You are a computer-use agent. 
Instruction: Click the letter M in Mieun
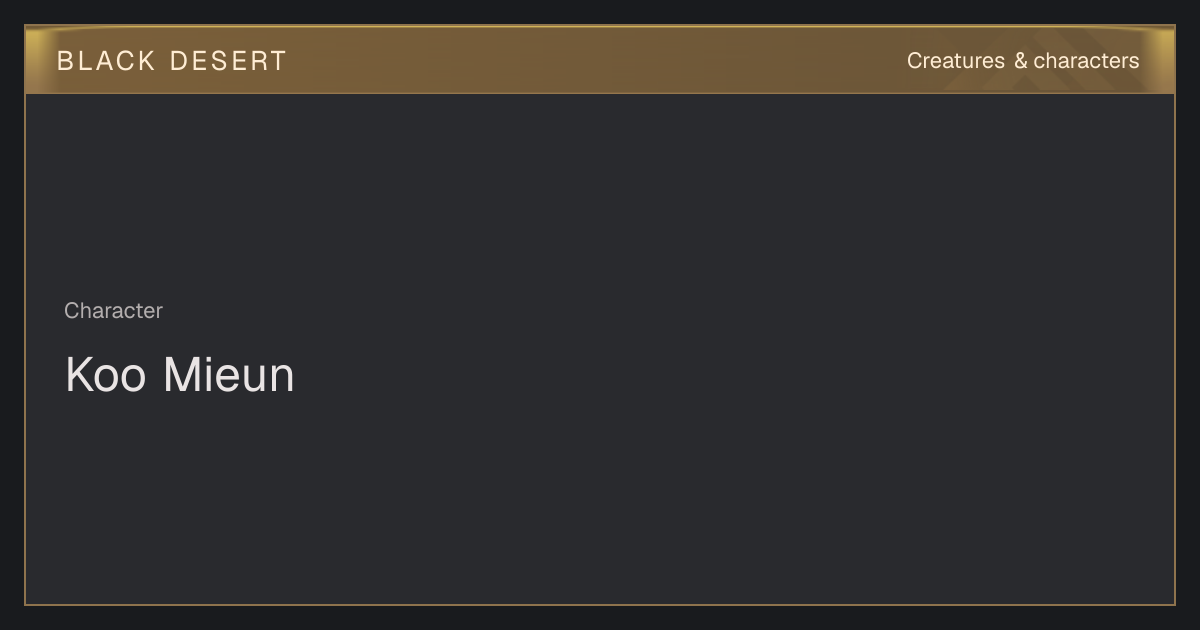181,375
